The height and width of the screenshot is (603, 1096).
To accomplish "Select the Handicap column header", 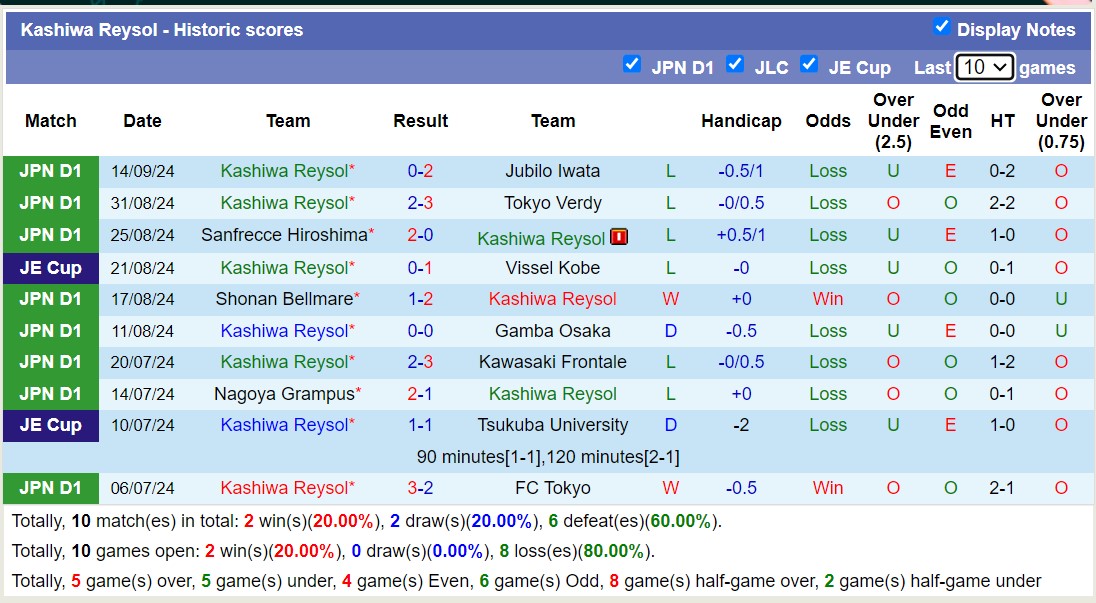I will click(741, 121).
